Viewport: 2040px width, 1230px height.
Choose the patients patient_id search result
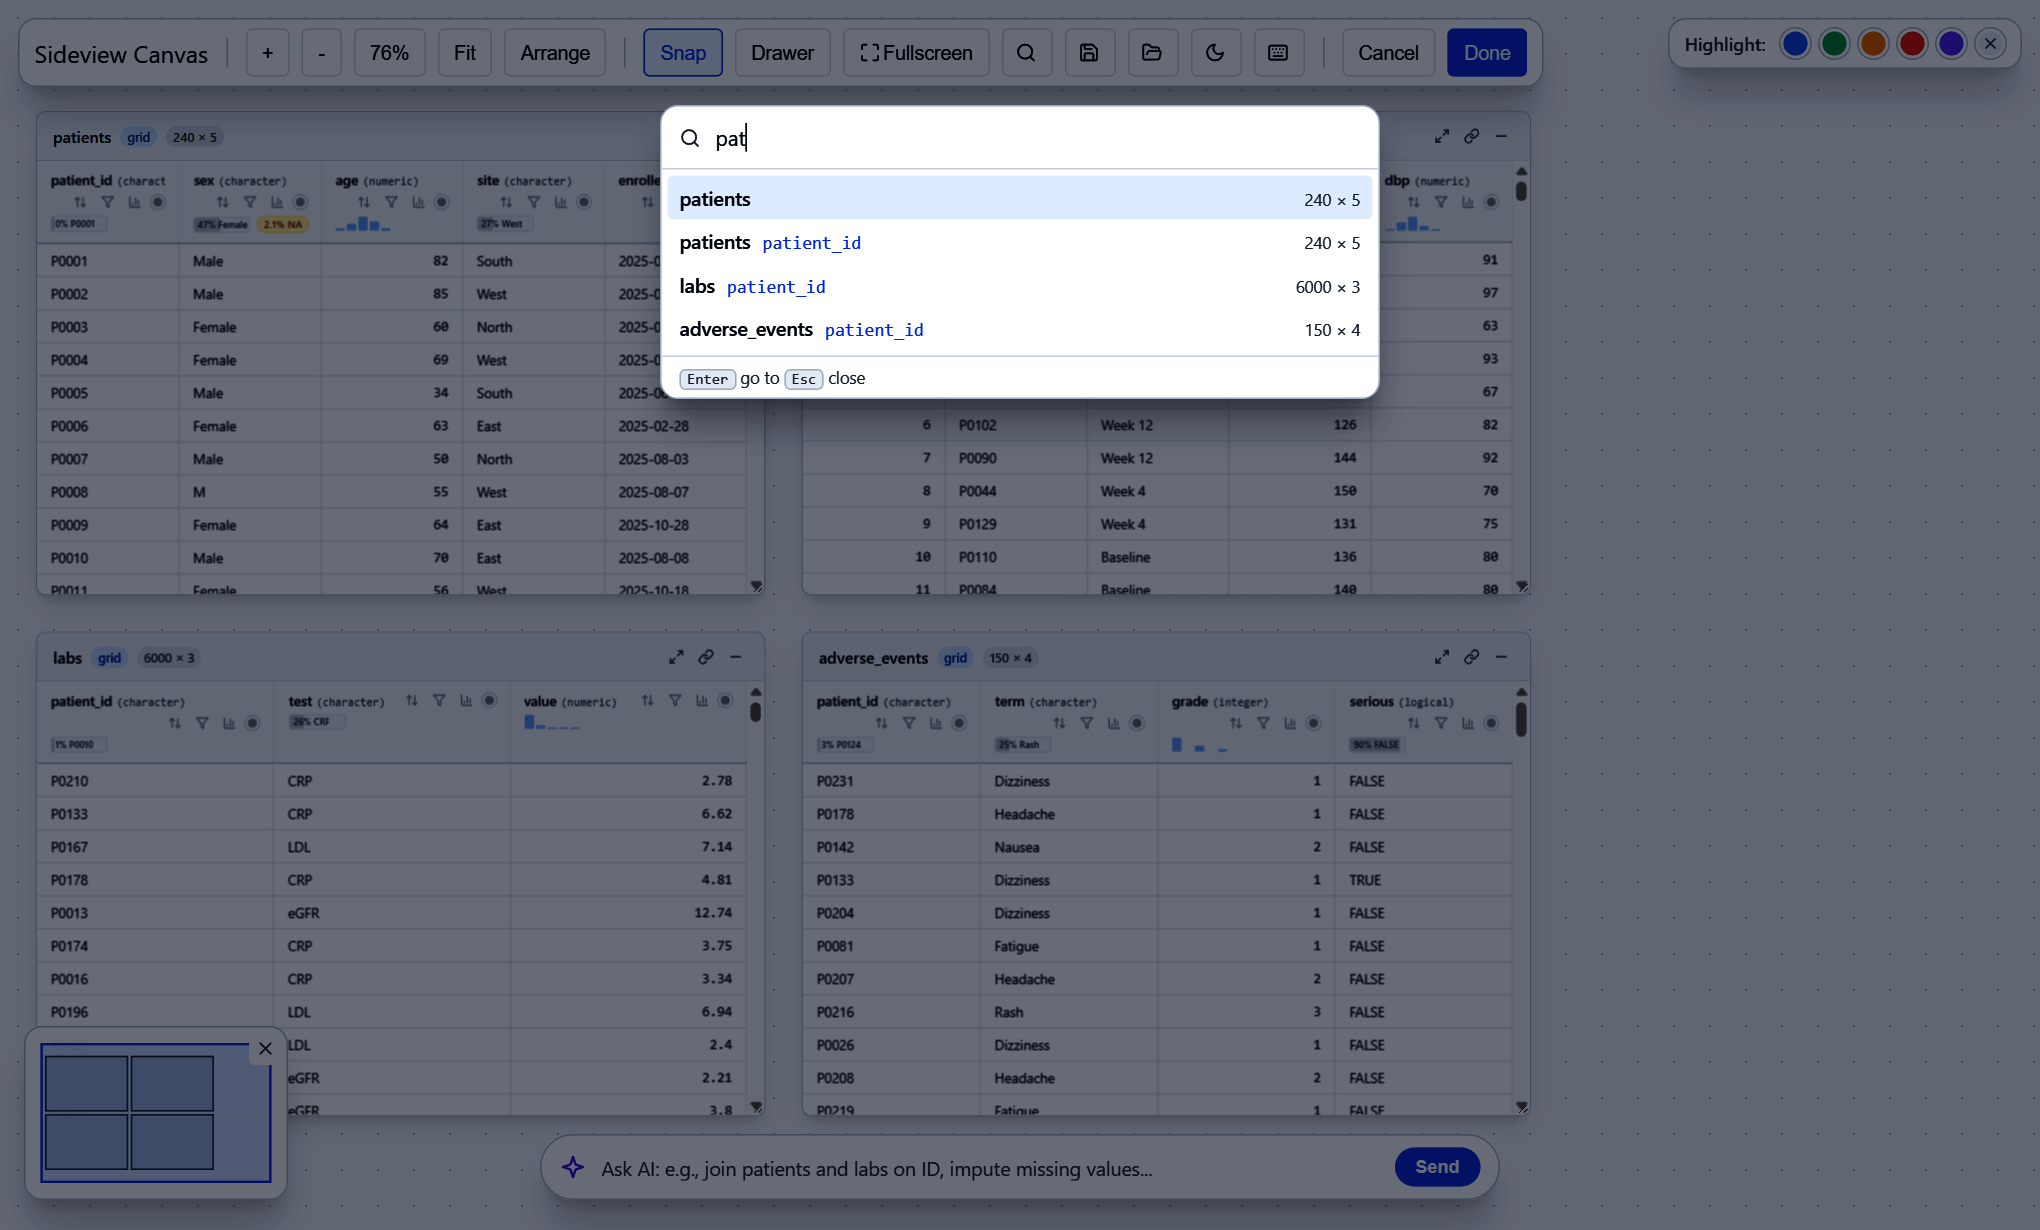1020,243
